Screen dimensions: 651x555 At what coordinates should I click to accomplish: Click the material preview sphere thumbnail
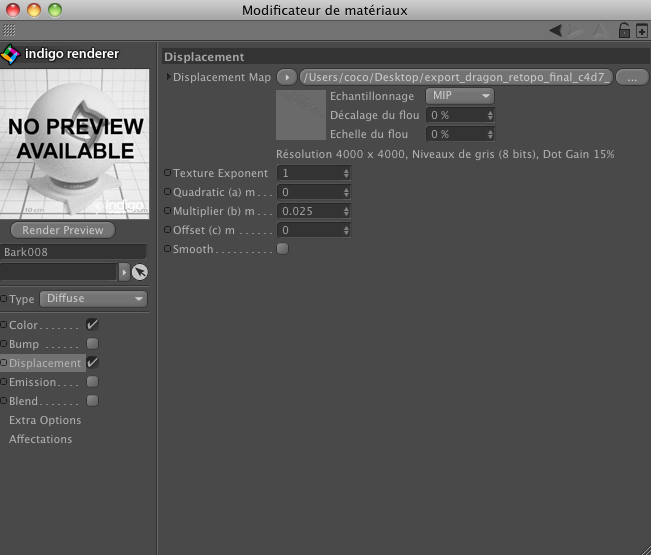[x=75, y=144]
